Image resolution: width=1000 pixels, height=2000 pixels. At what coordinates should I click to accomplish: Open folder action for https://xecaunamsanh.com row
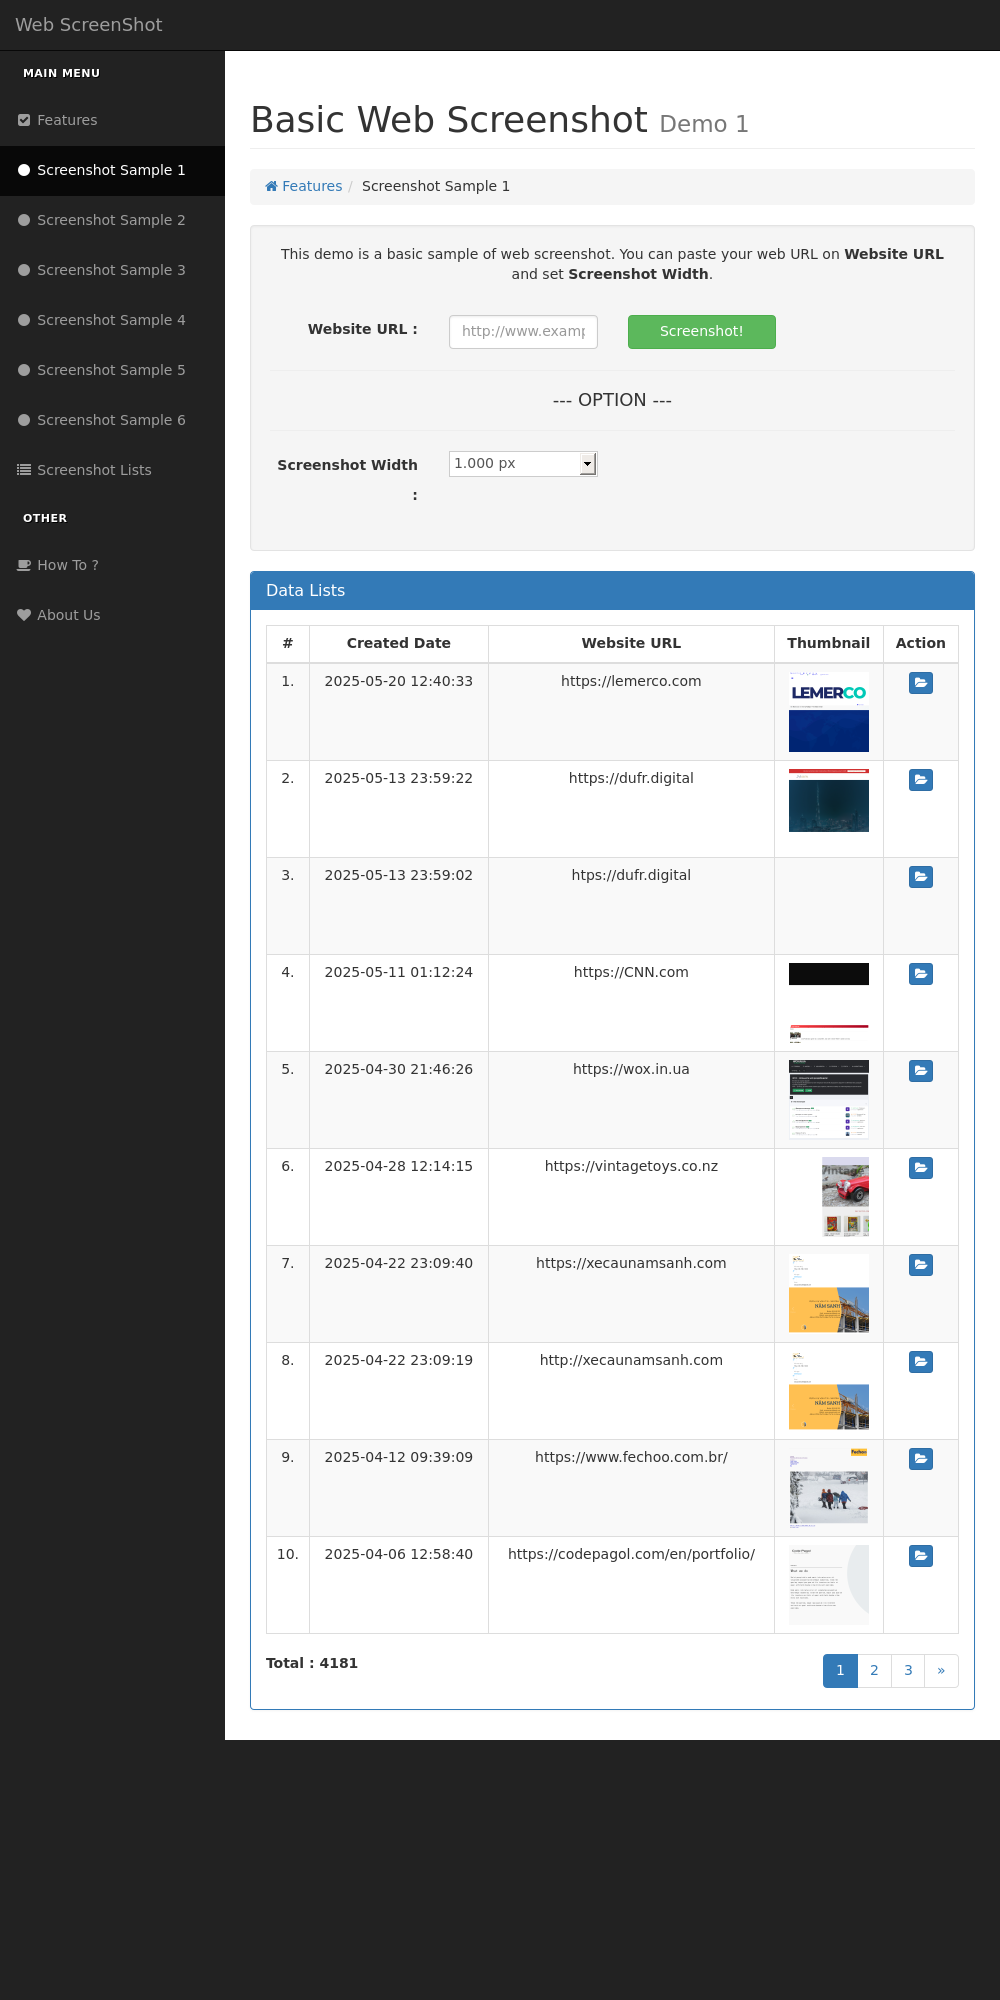coord(921,1265)
